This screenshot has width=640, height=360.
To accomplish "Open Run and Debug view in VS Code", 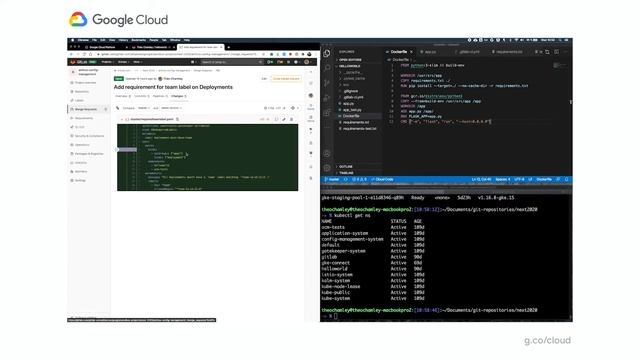I will tap(327, 98).
